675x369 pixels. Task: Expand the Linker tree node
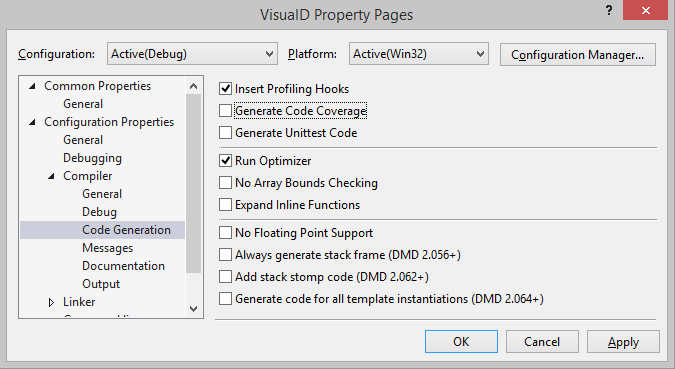point(51,302)
